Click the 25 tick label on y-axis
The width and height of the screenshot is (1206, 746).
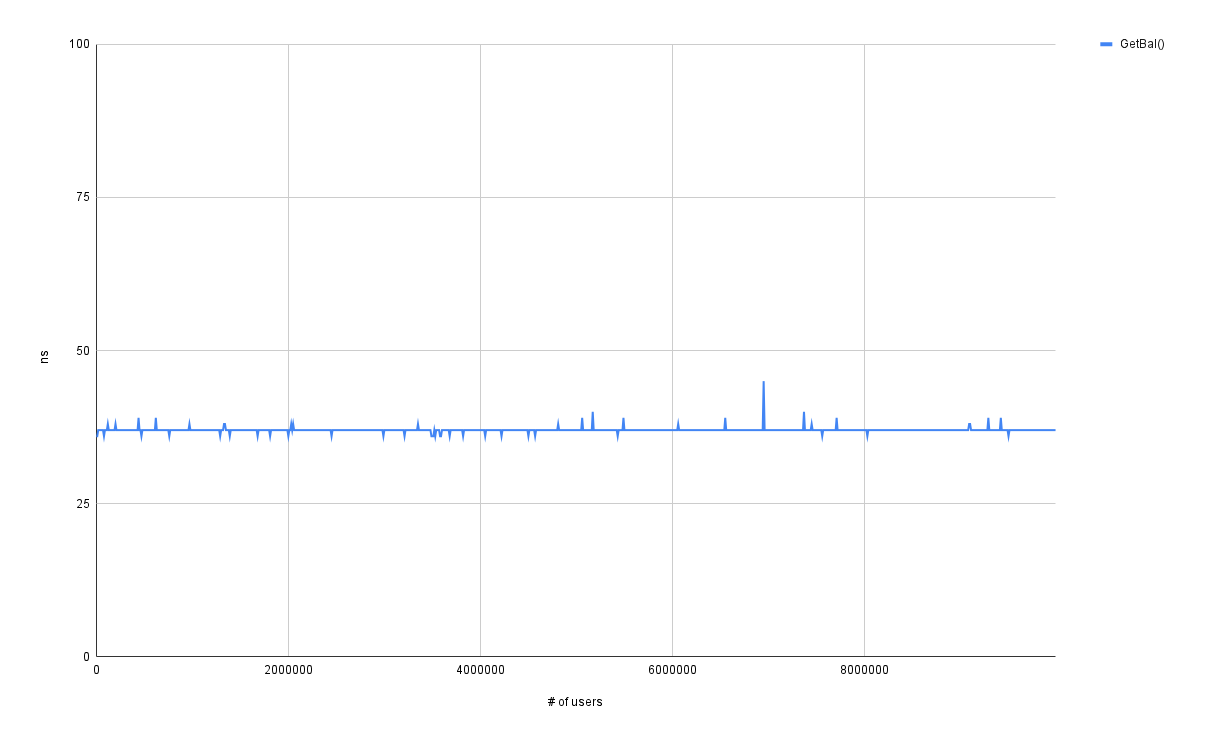tap(83, 504)
